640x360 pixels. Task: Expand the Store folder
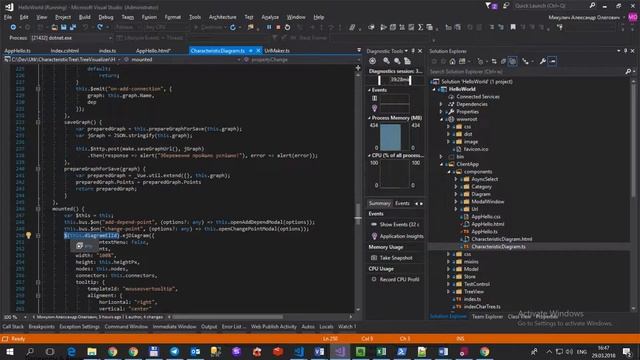[x=449, y=276]
